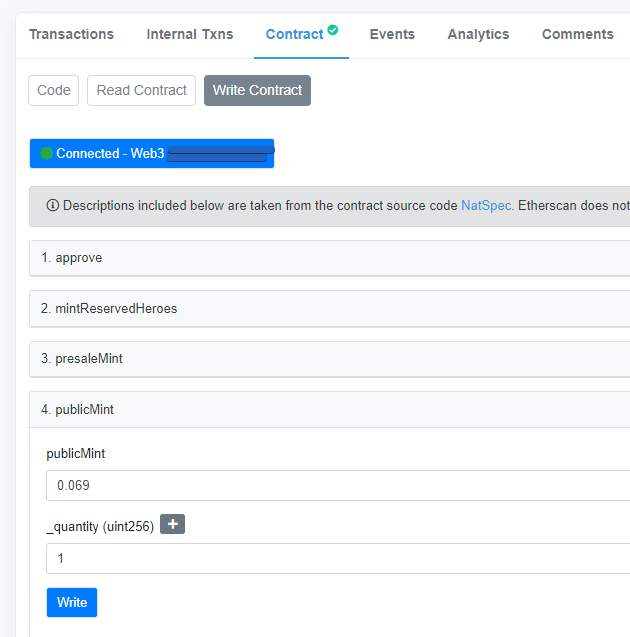Expand the 2. mintReservedHeroes function
The width and height of the screenshot is (630, 637).
tap(329, 309)
